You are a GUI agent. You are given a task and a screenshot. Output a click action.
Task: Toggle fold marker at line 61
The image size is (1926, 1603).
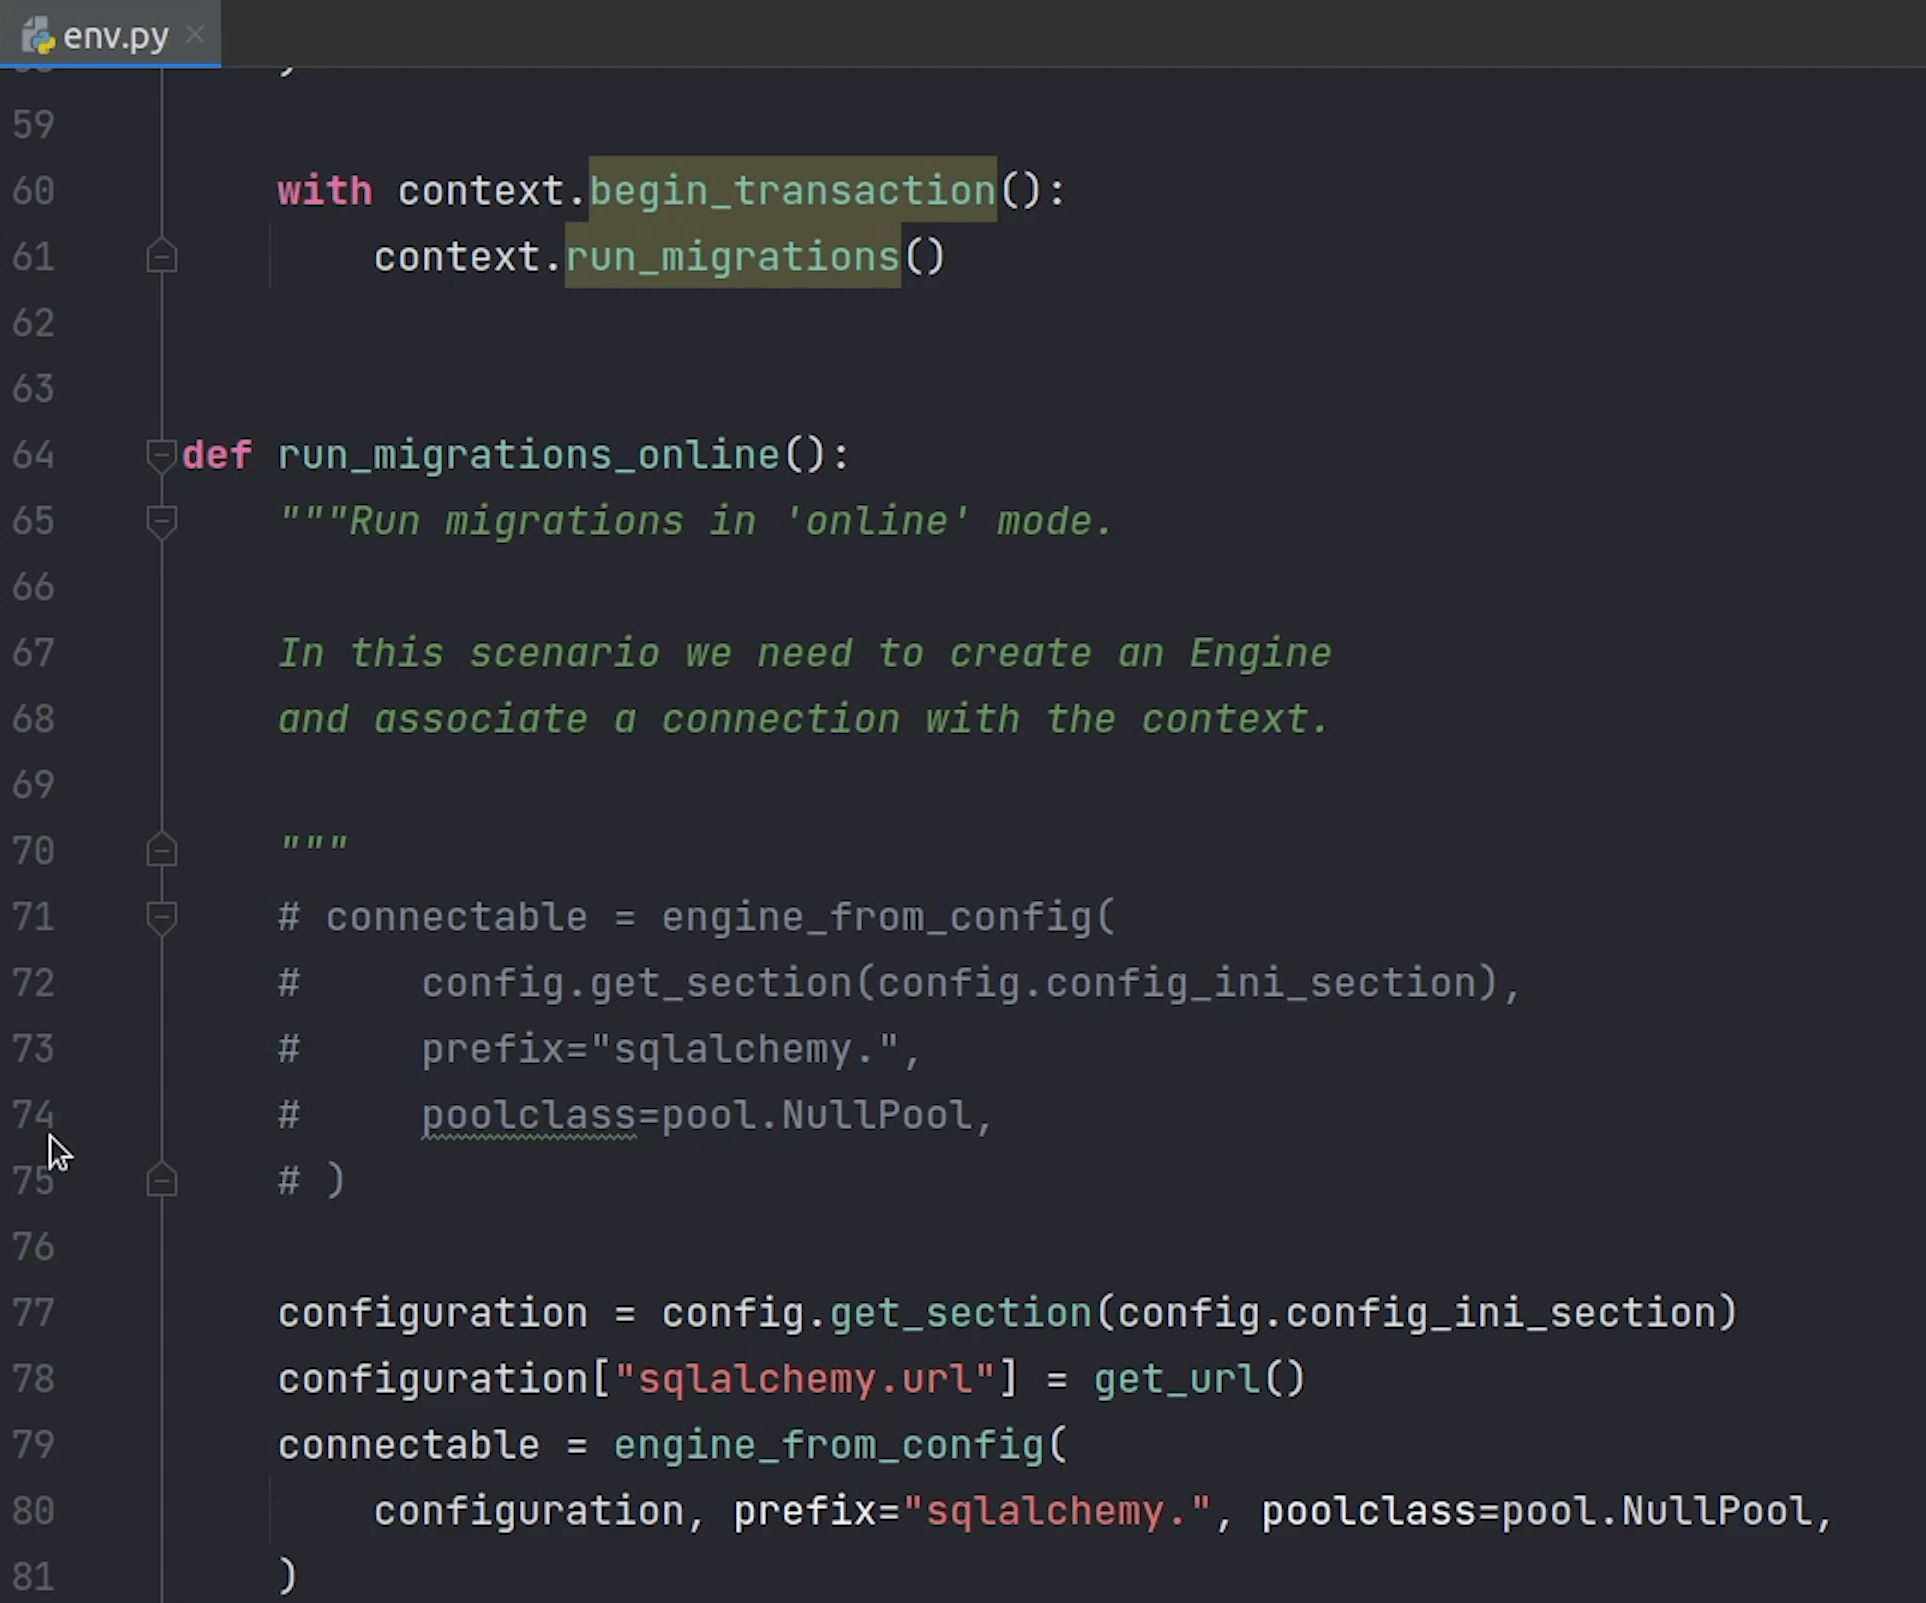tap(161, 257)
